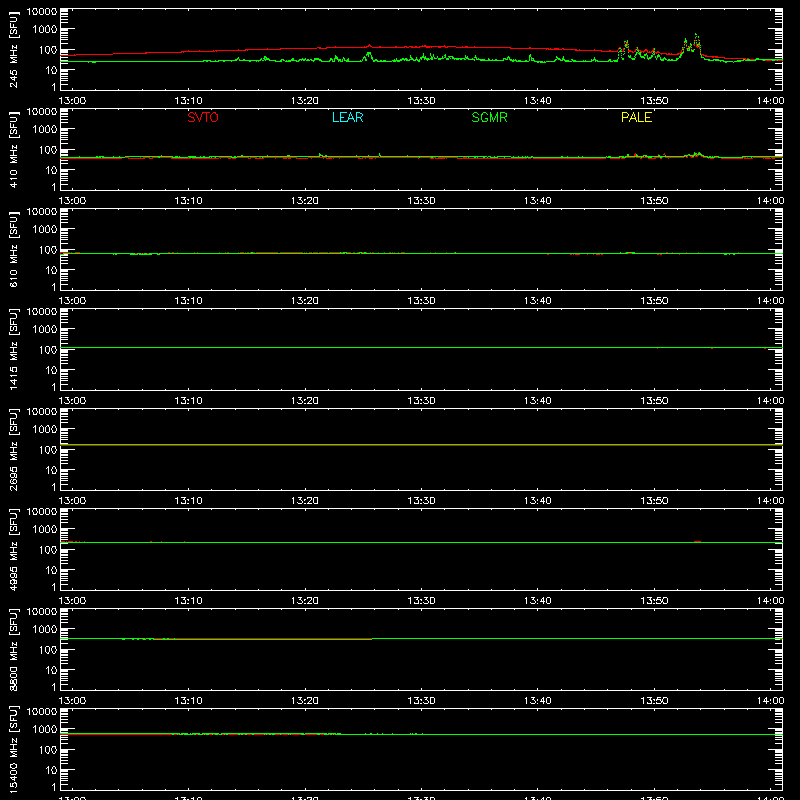Screen dimensions: 800x800
Task: Click the 10000 tick on the 4995 MHz axis
Action: pyautogui.click(x=42, y=512)
